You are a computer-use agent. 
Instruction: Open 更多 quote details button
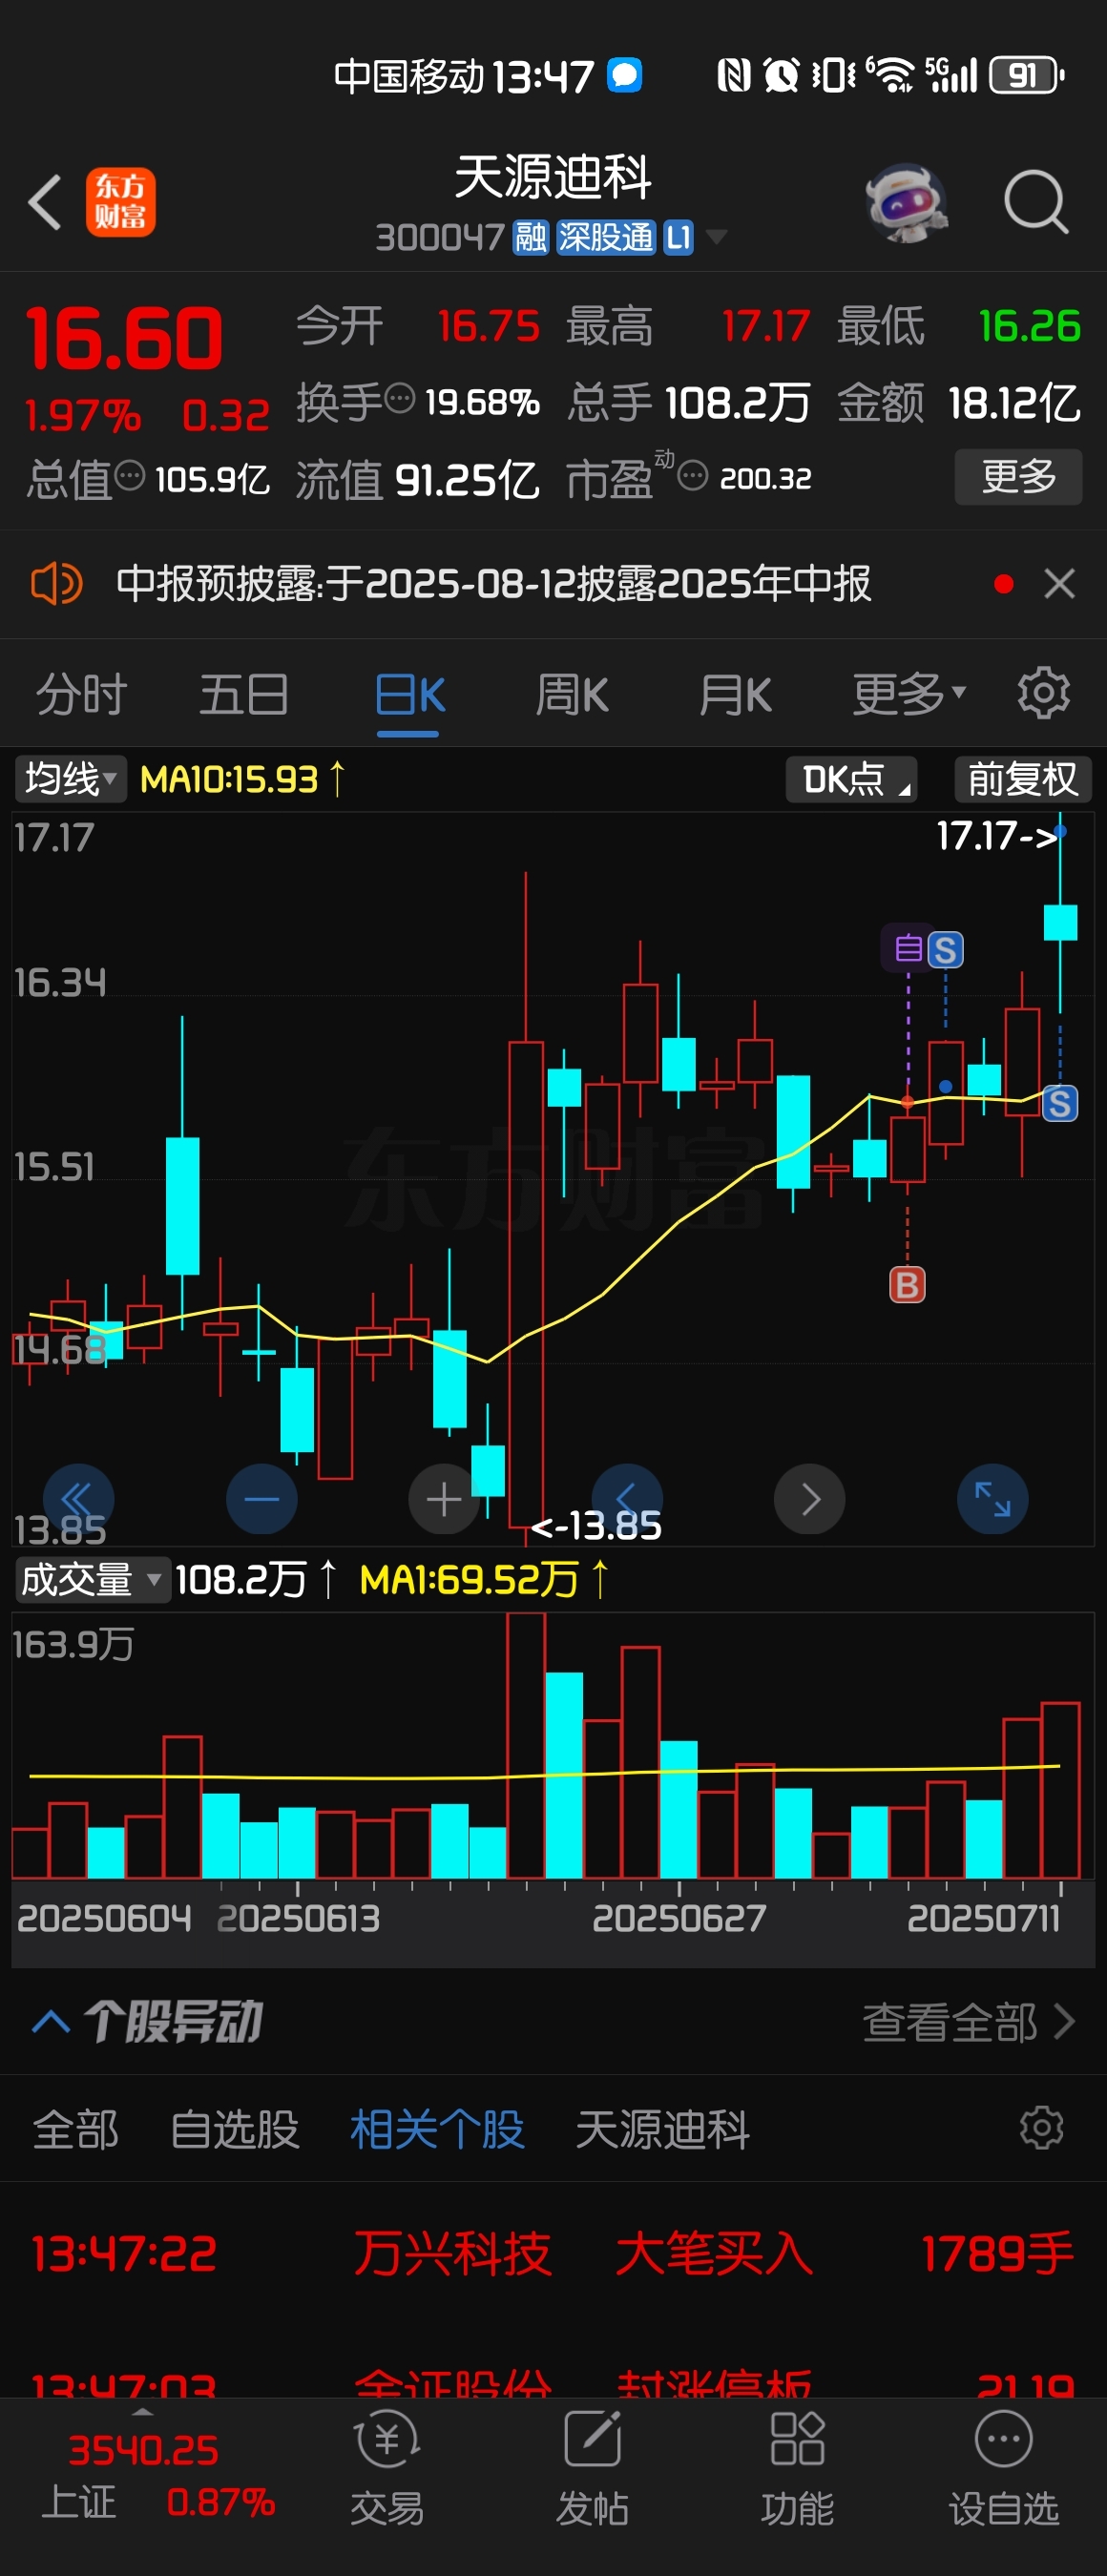[x=1018, y=476]
